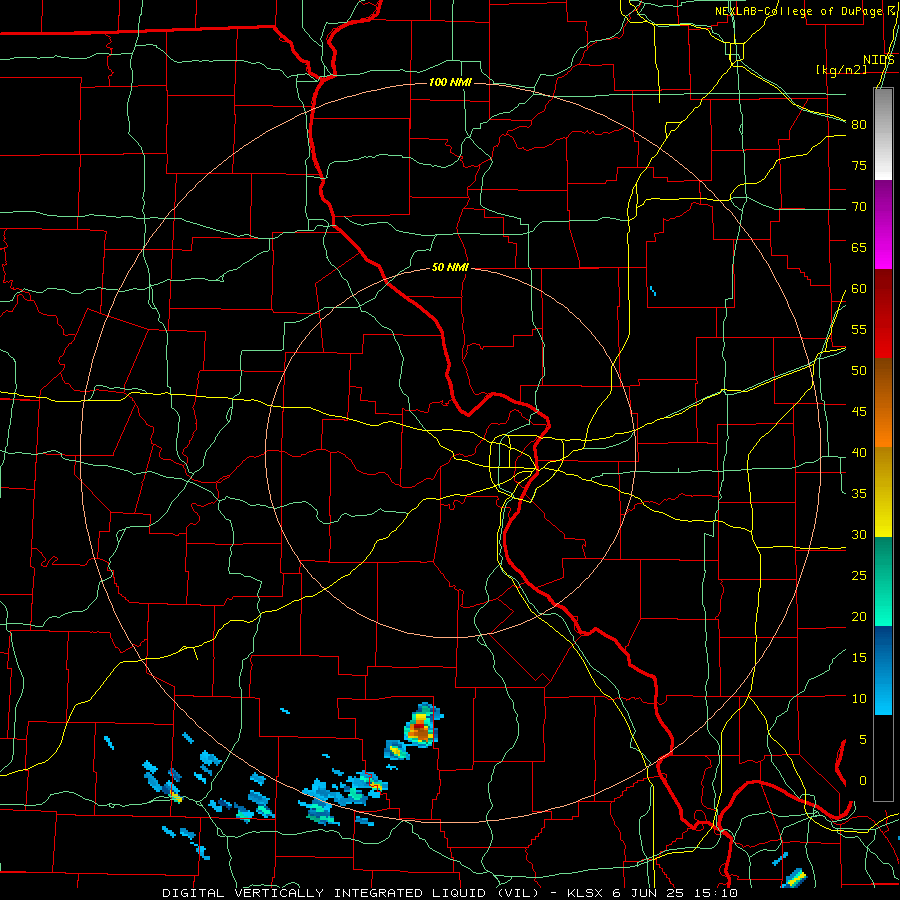900x900 pixels.
Task: Click the "[kg/m2]" units label
Action: [841, 70]
